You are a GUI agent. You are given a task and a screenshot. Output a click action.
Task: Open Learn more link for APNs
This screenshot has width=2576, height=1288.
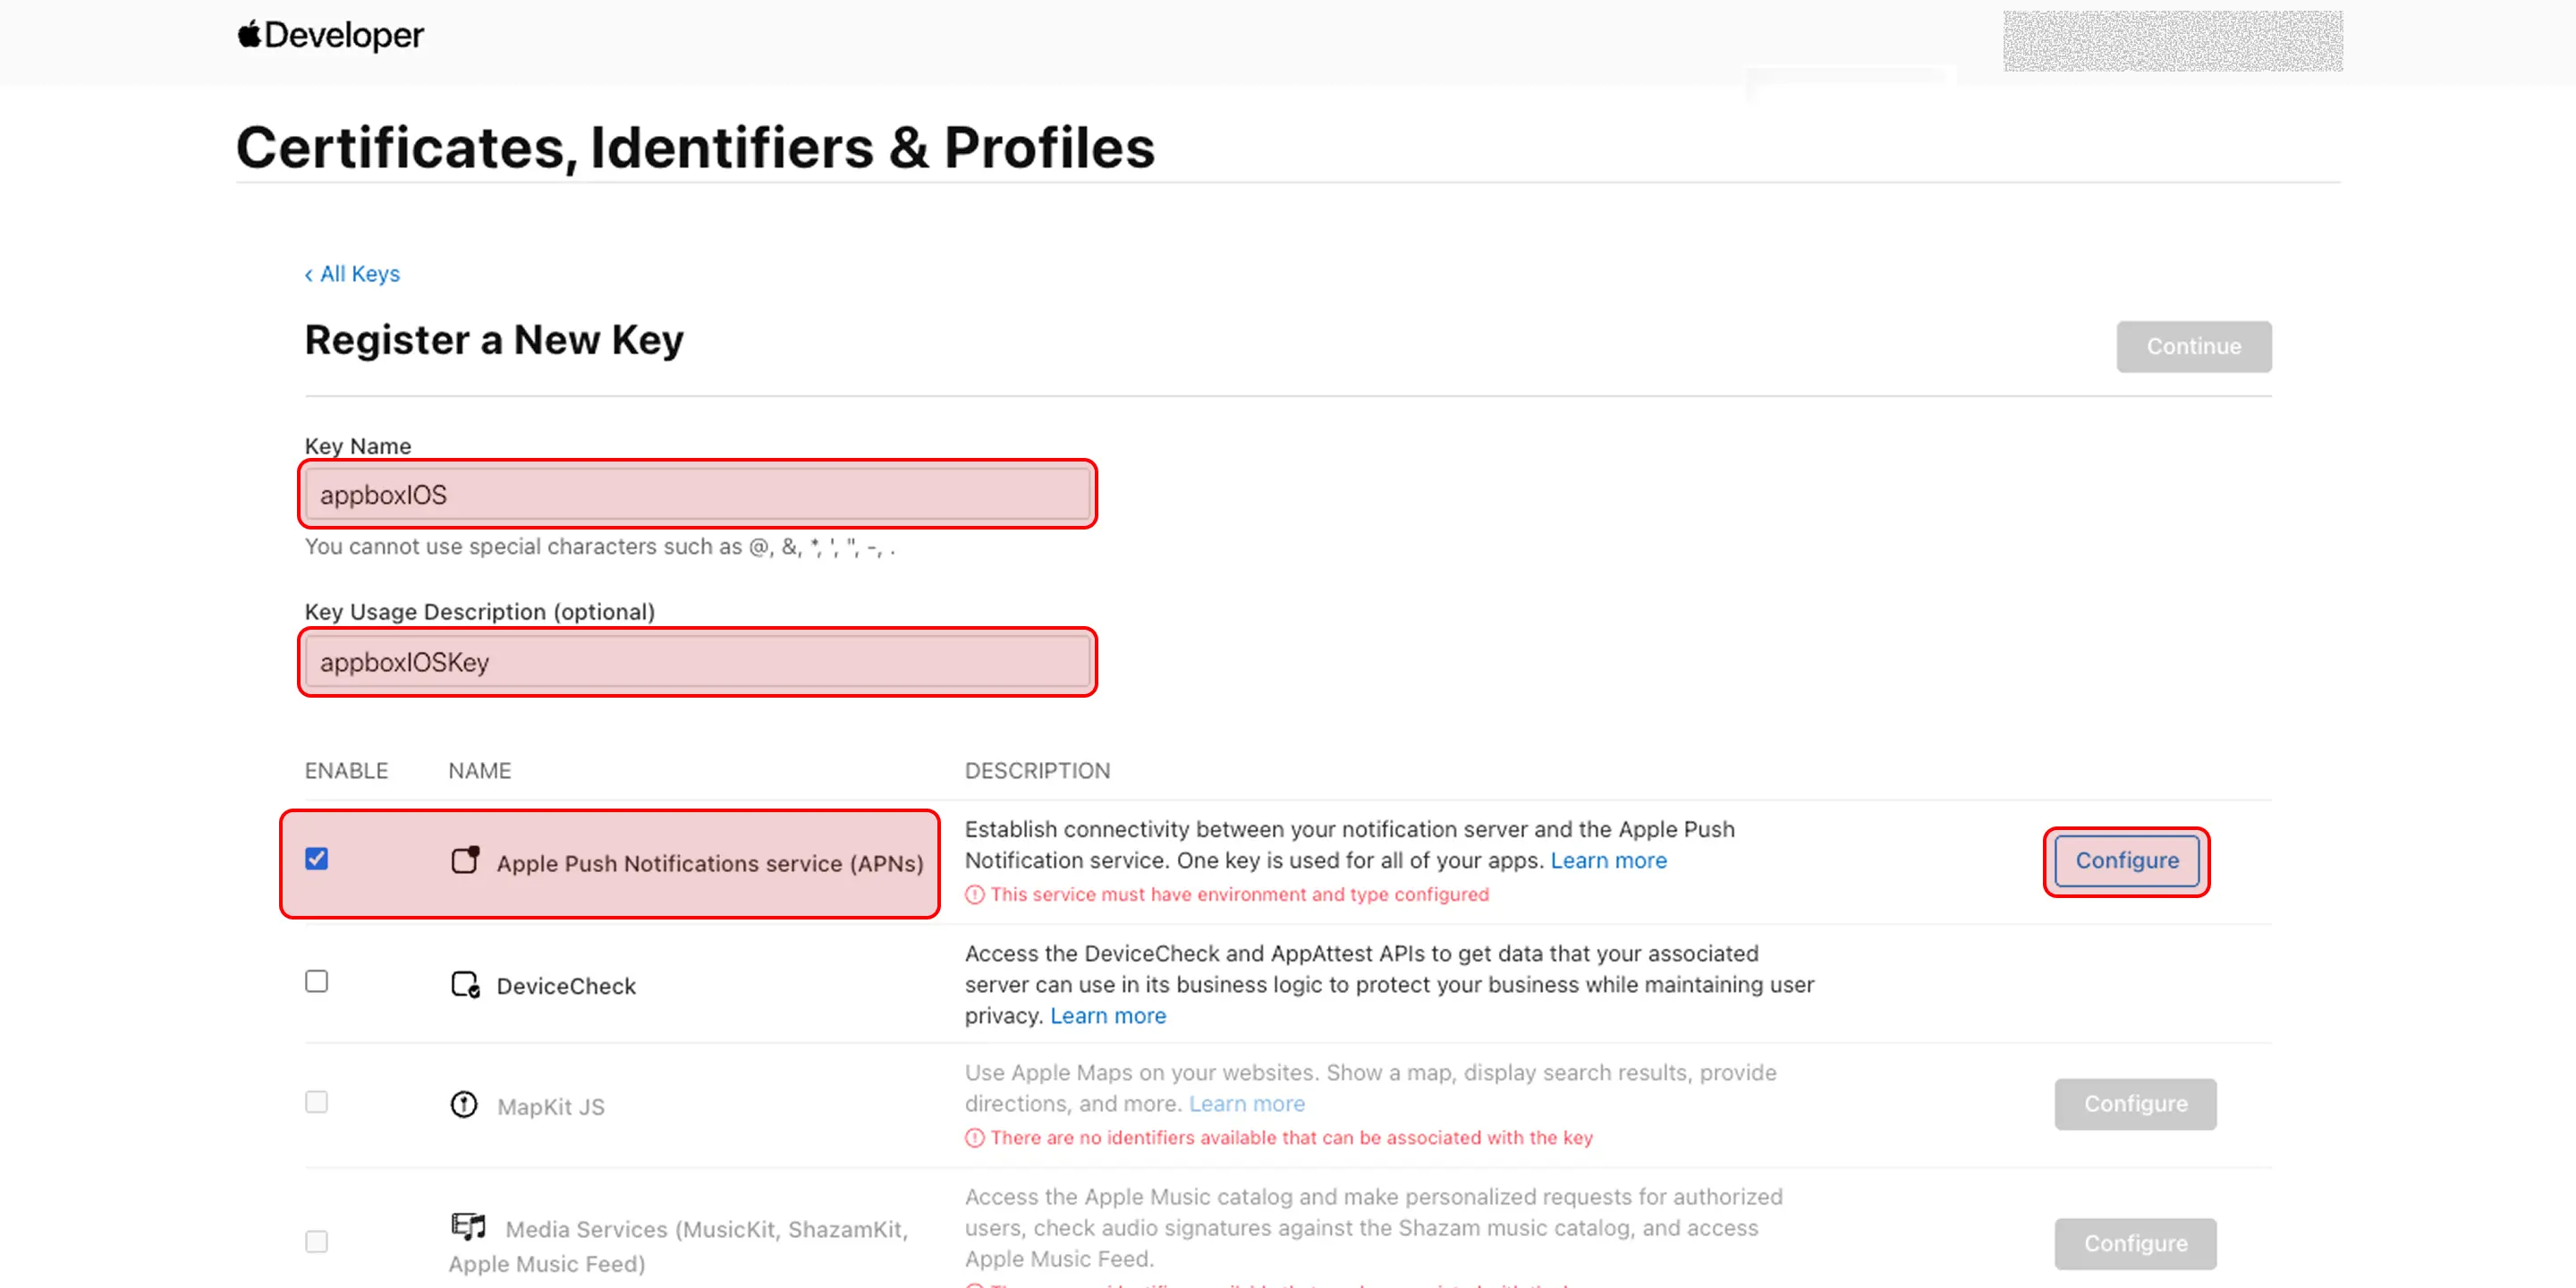[1609, 861]
